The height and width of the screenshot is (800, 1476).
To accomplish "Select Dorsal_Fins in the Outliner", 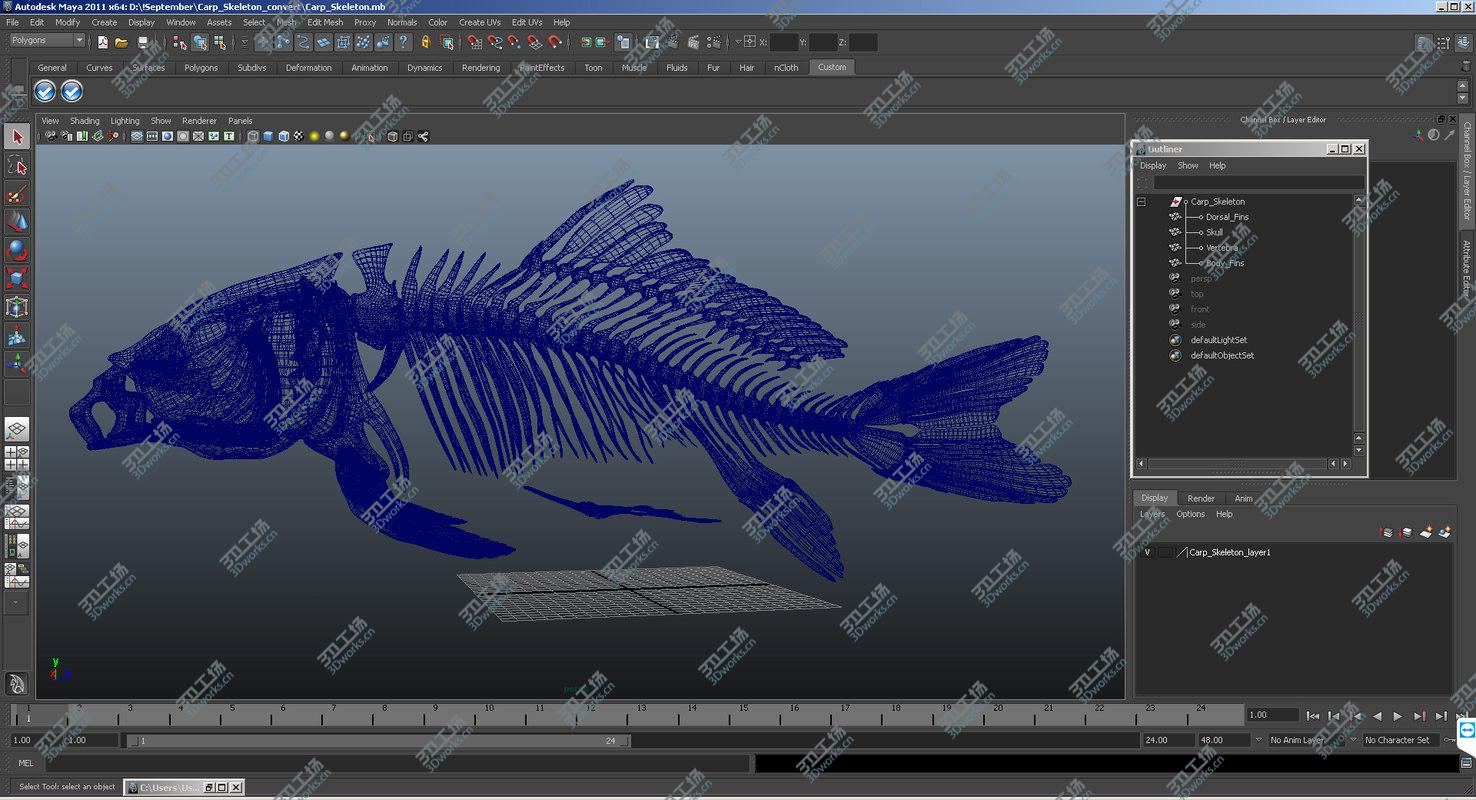I will pos(1227,217).
